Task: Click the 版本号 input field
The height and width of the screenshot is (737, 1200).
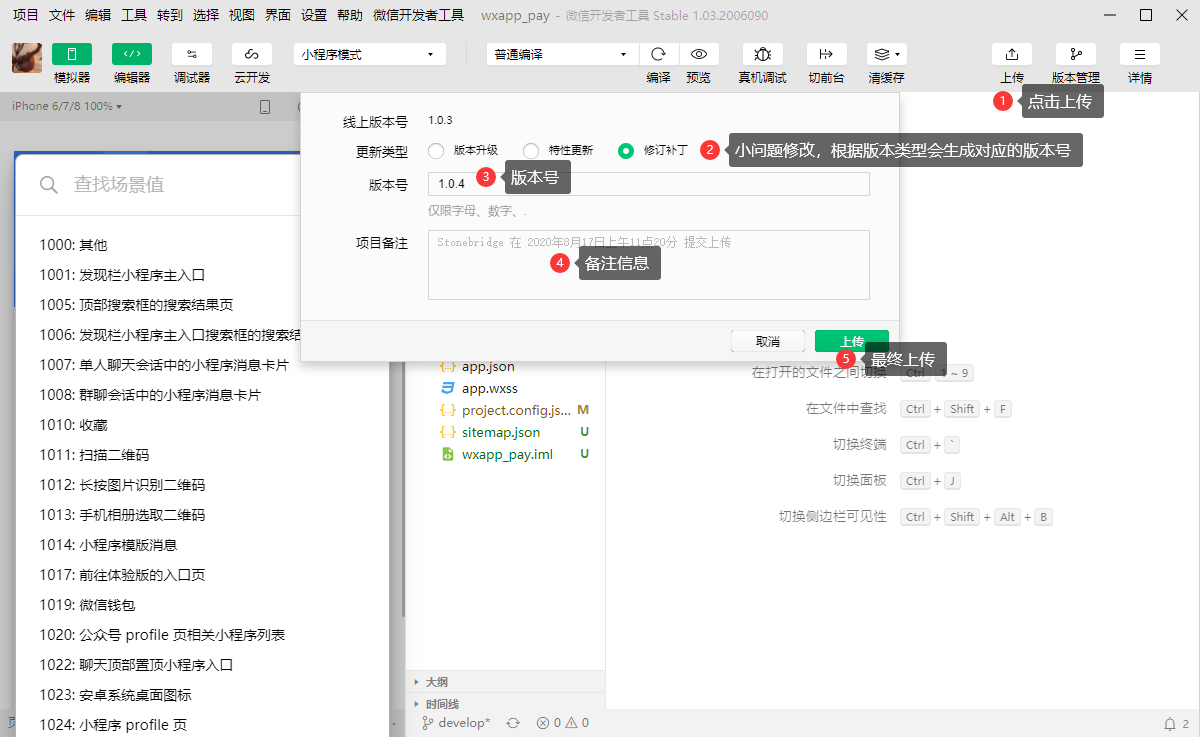Action: pos(648,184)
